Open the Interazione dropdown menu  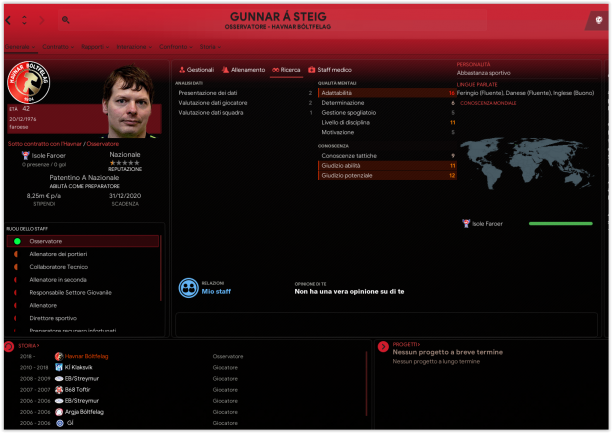pyautogui.click(x=134, y=47)
